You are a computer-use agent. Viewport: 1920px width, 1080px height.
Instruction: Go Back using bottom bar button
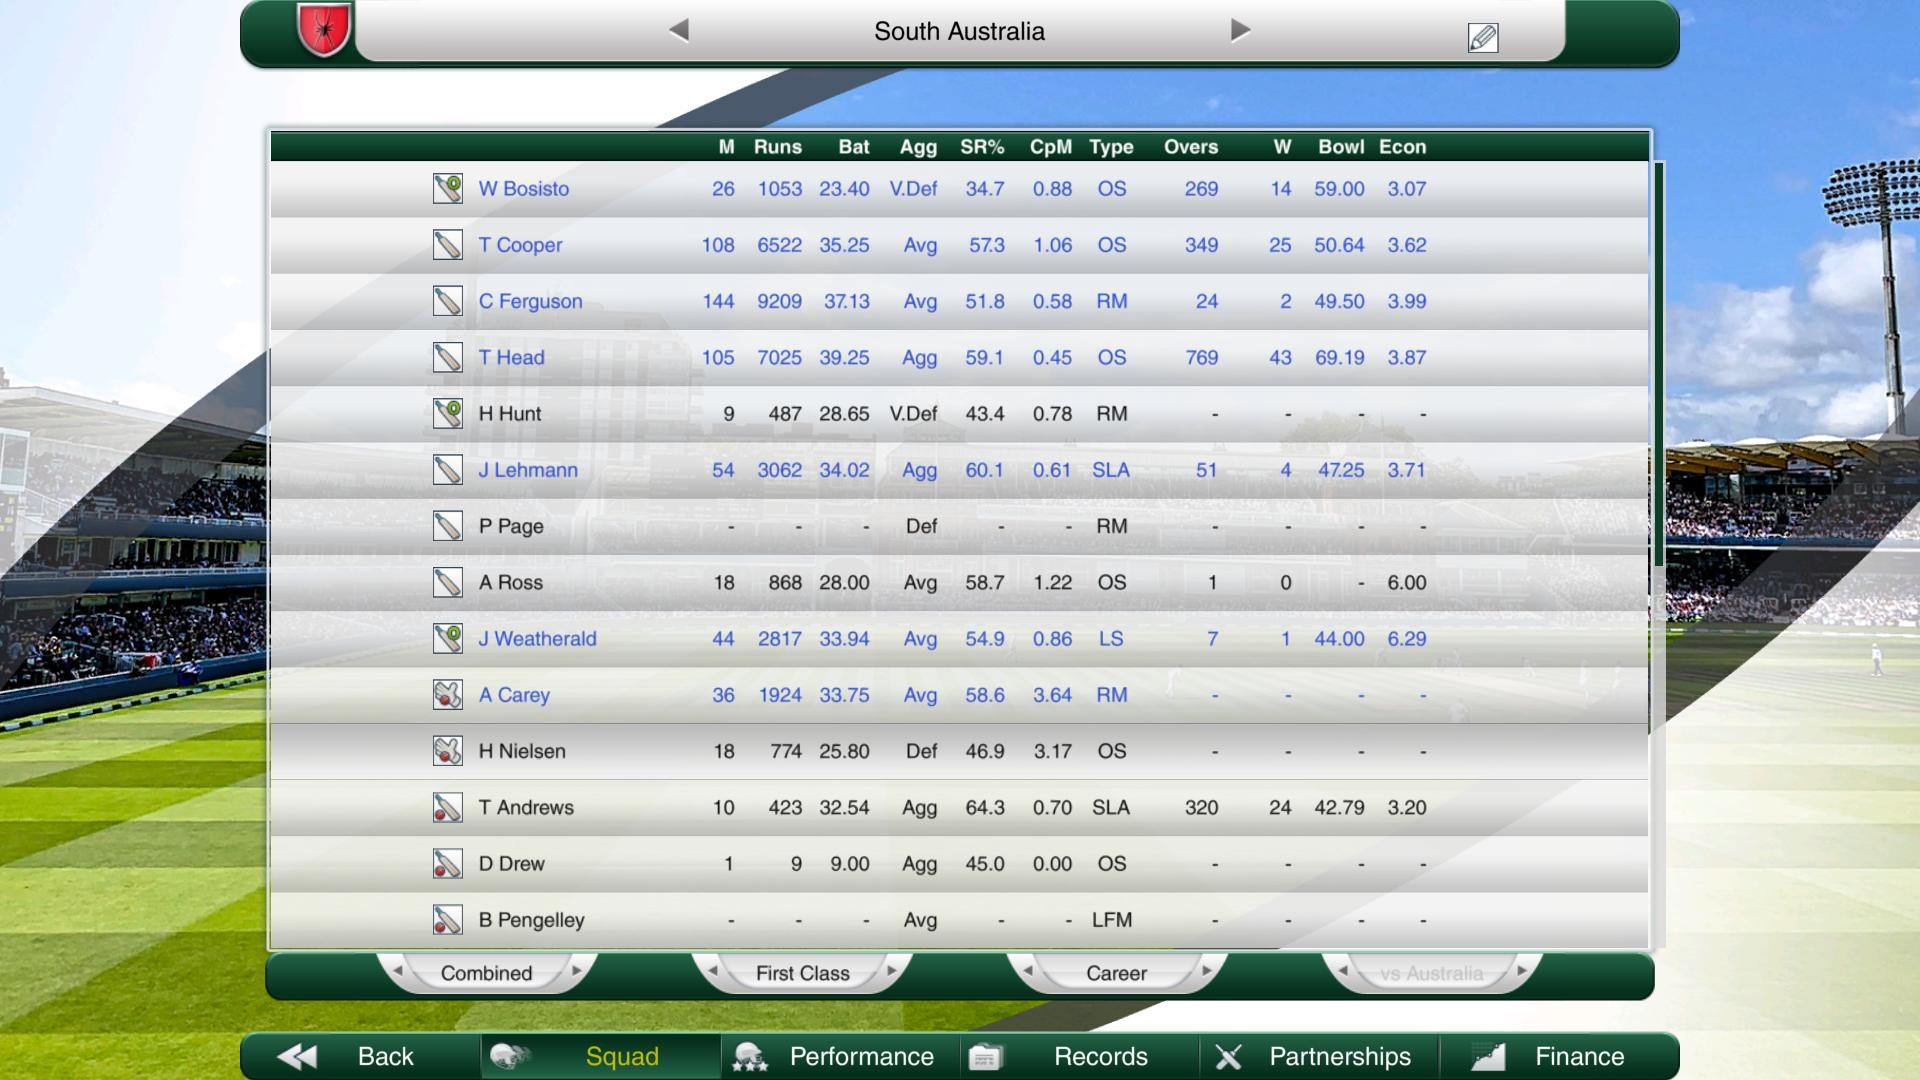(x=360, y=1056)
